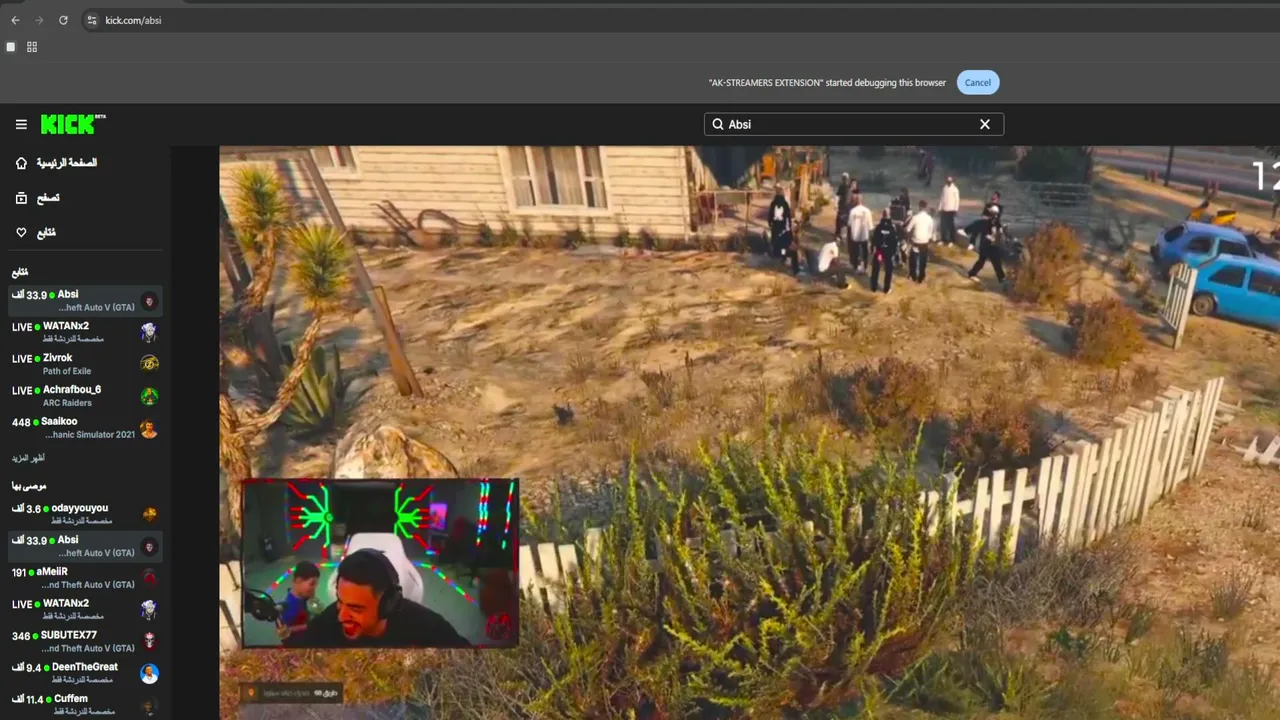The width and height of the screenshot is (1280, 720).
Task: Click the search magnifier icon
Action: coord(717,124)
